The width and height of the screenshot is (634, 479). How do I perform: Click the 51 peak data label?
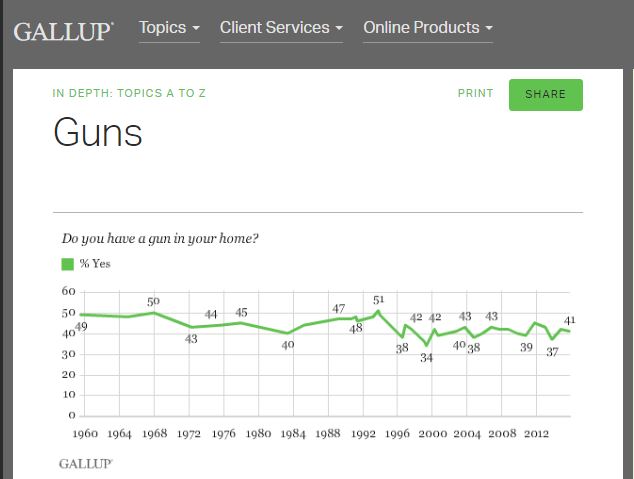[378, 300]
